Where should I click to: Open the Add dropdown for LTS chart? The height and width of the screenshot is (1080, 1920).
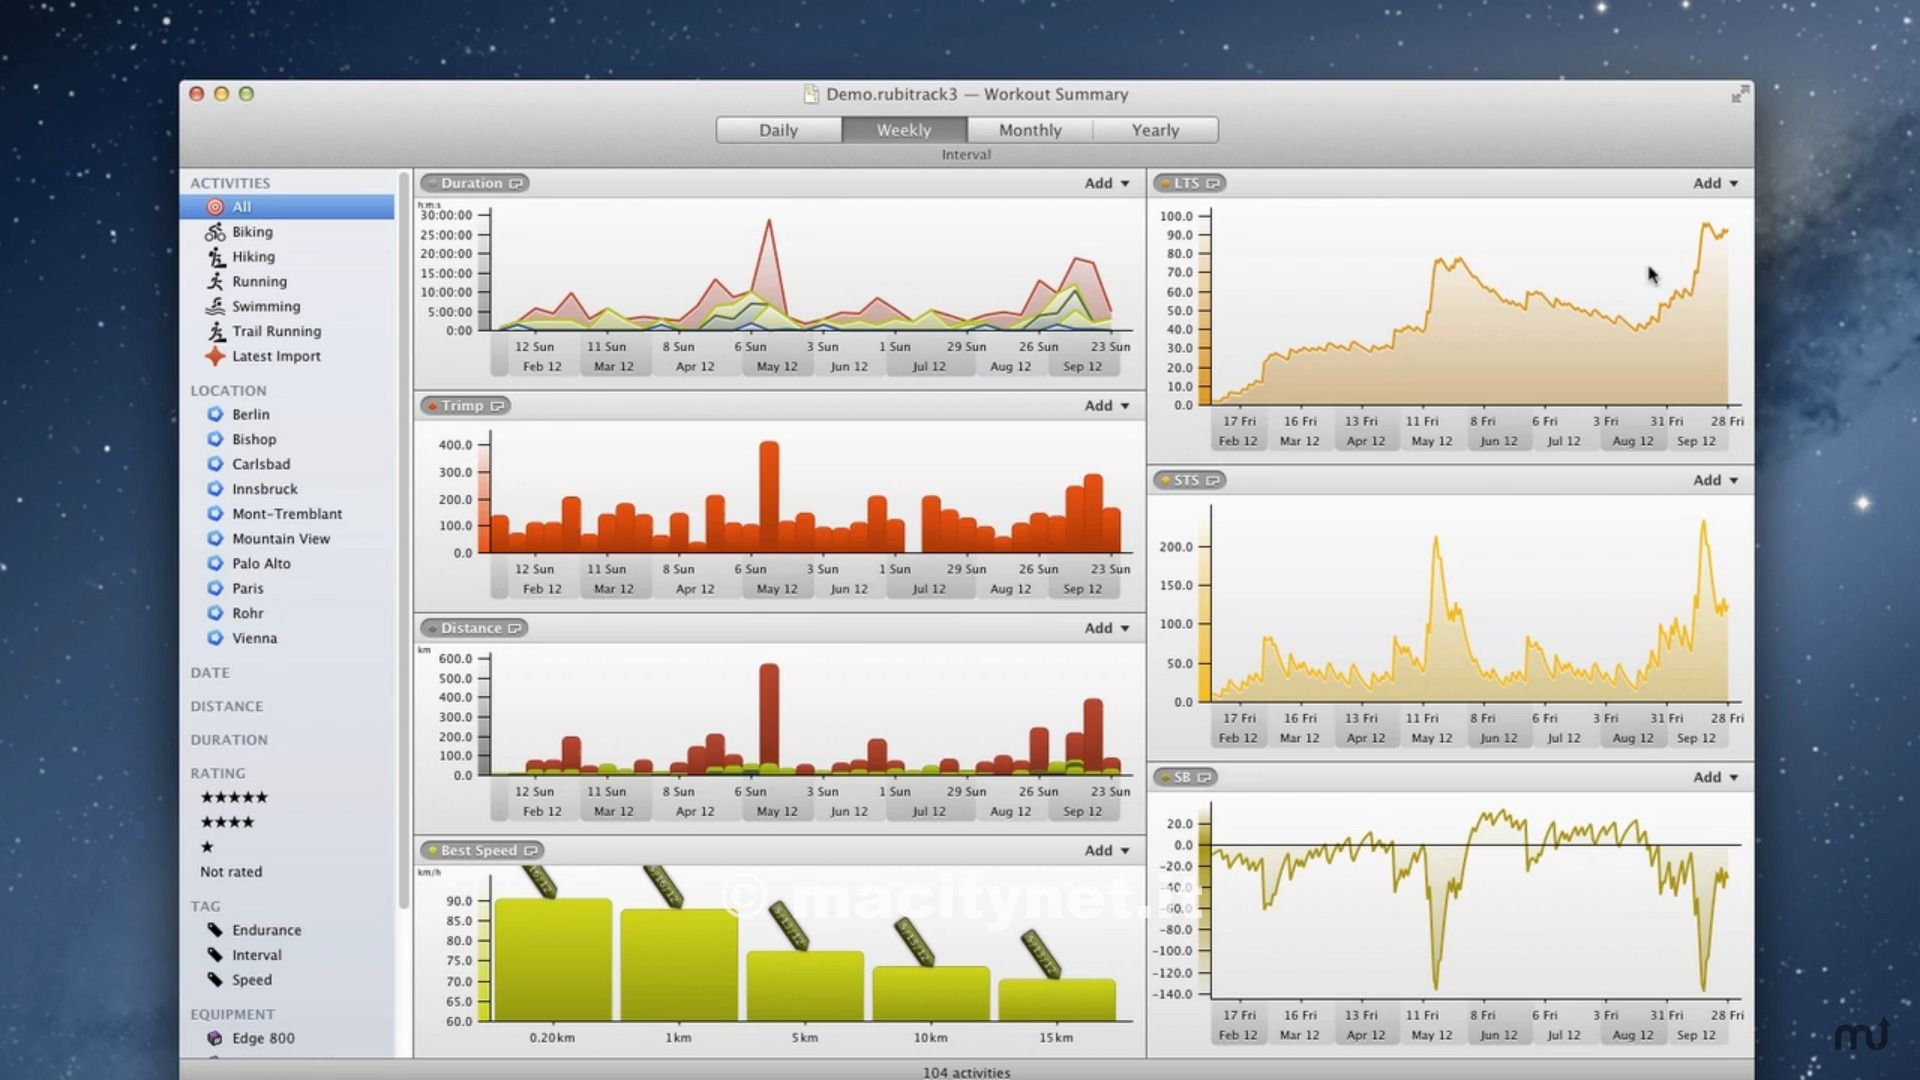pyautogui.click(x=1715, y=183)
